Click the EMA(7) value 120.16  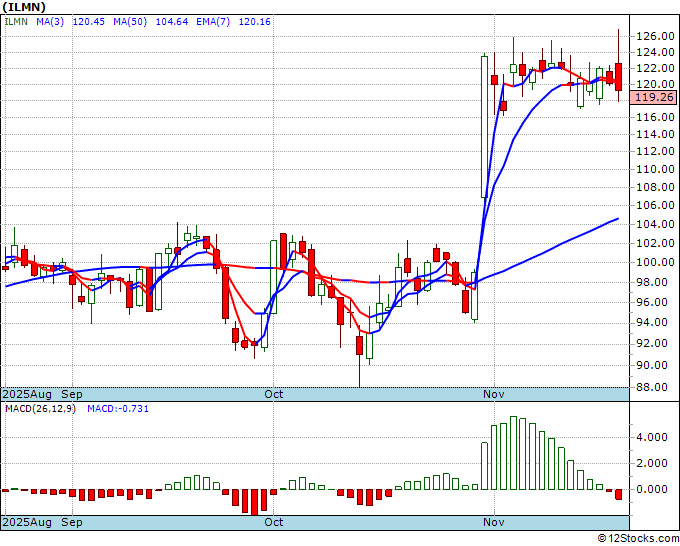(255, 22)
